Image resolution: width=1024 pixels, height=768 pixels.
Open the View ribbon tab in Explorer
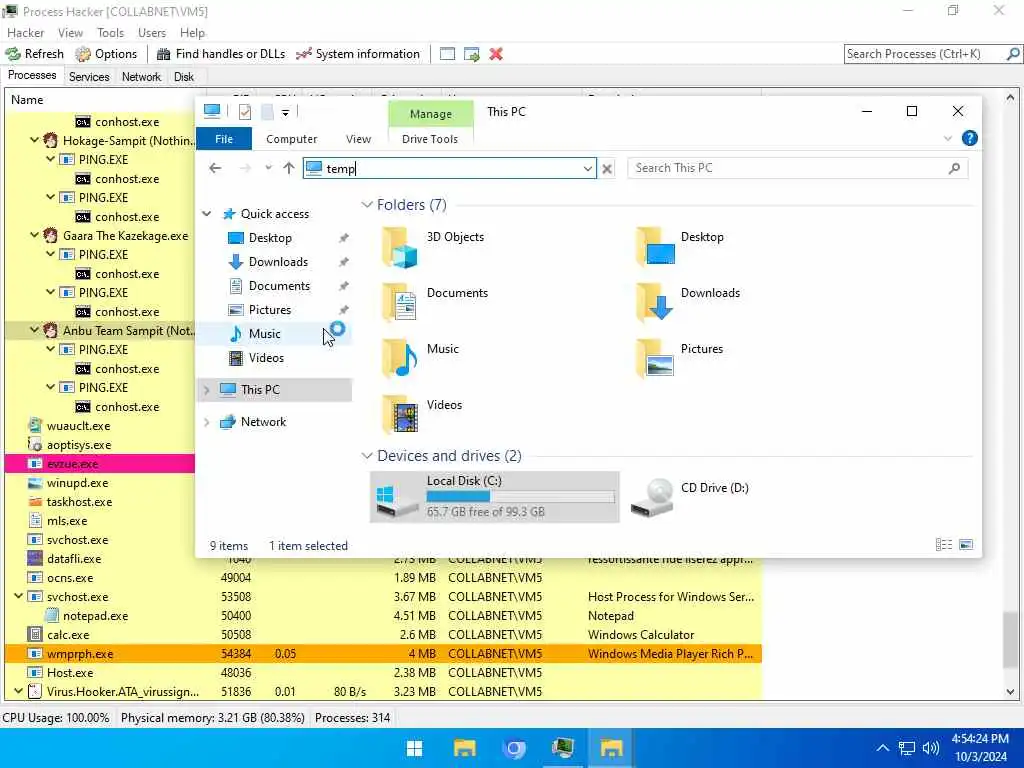[358, 139]
